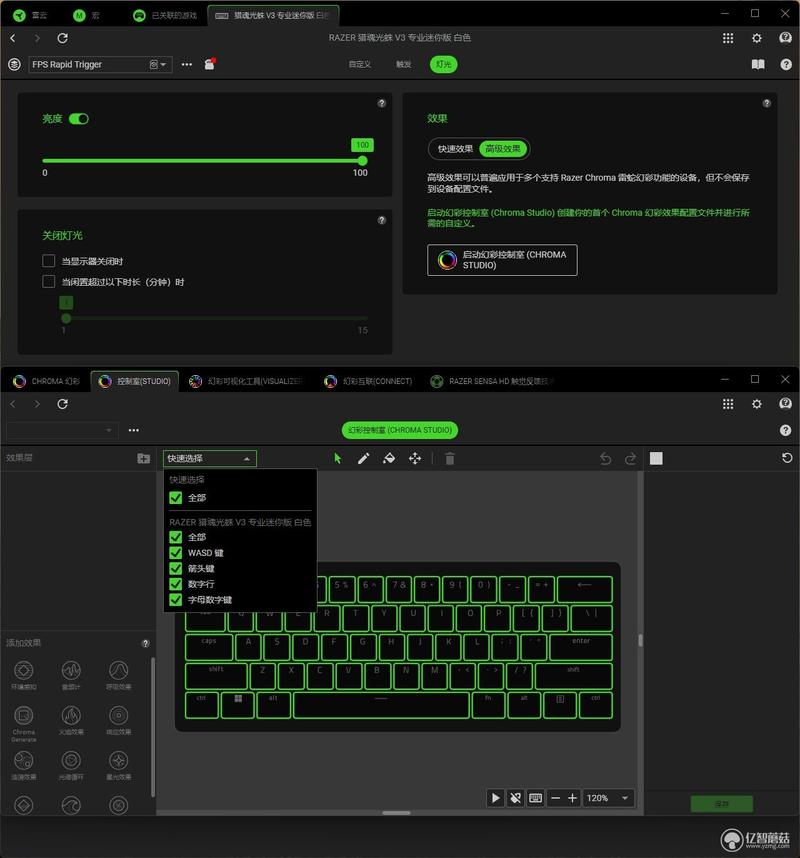
Task: Check 当显示器关闭时 checkbox
Action: (49, 261)
